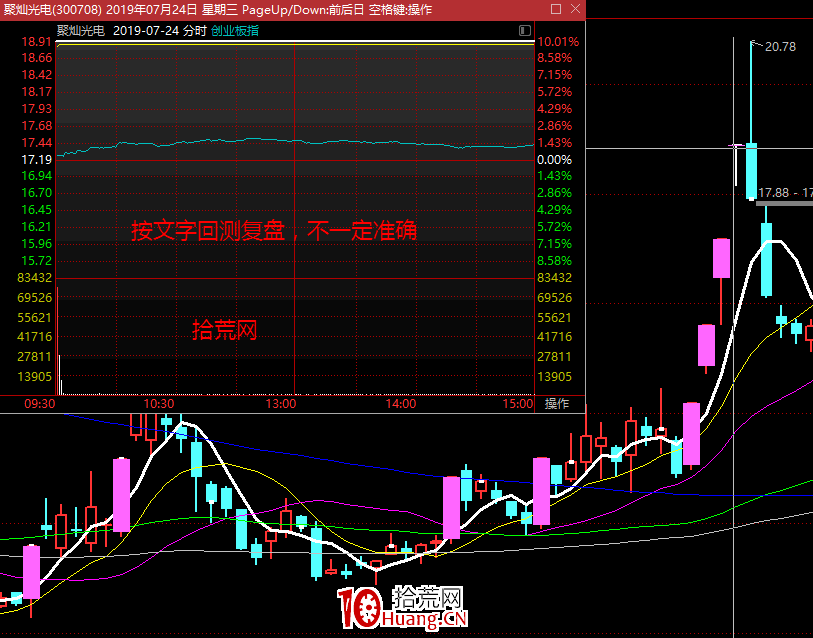Click the left-hand 13905 volume axis label
The image size is (813, 638).
point(35,377)
